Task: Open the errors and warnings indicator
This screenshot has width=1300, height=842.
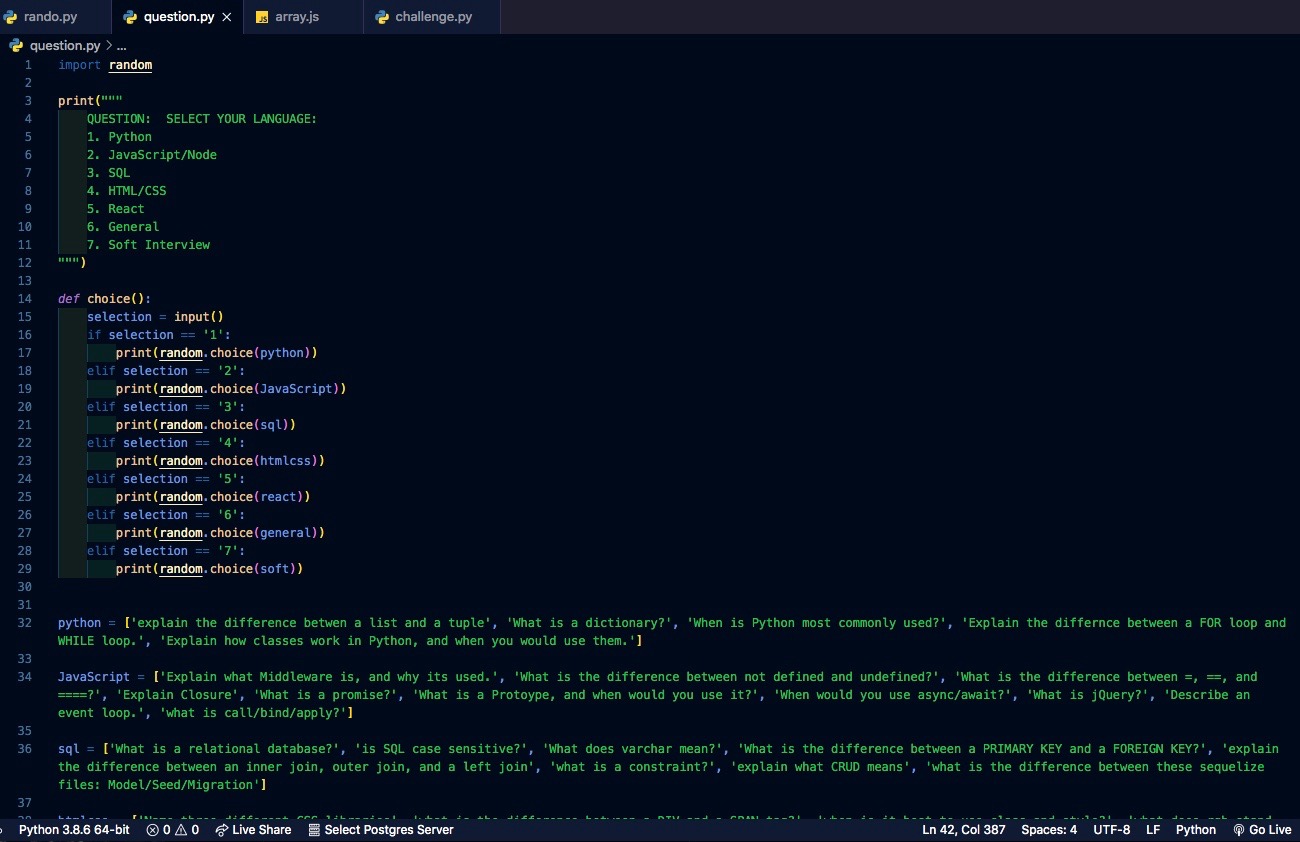Action: (x=172, y=830)
